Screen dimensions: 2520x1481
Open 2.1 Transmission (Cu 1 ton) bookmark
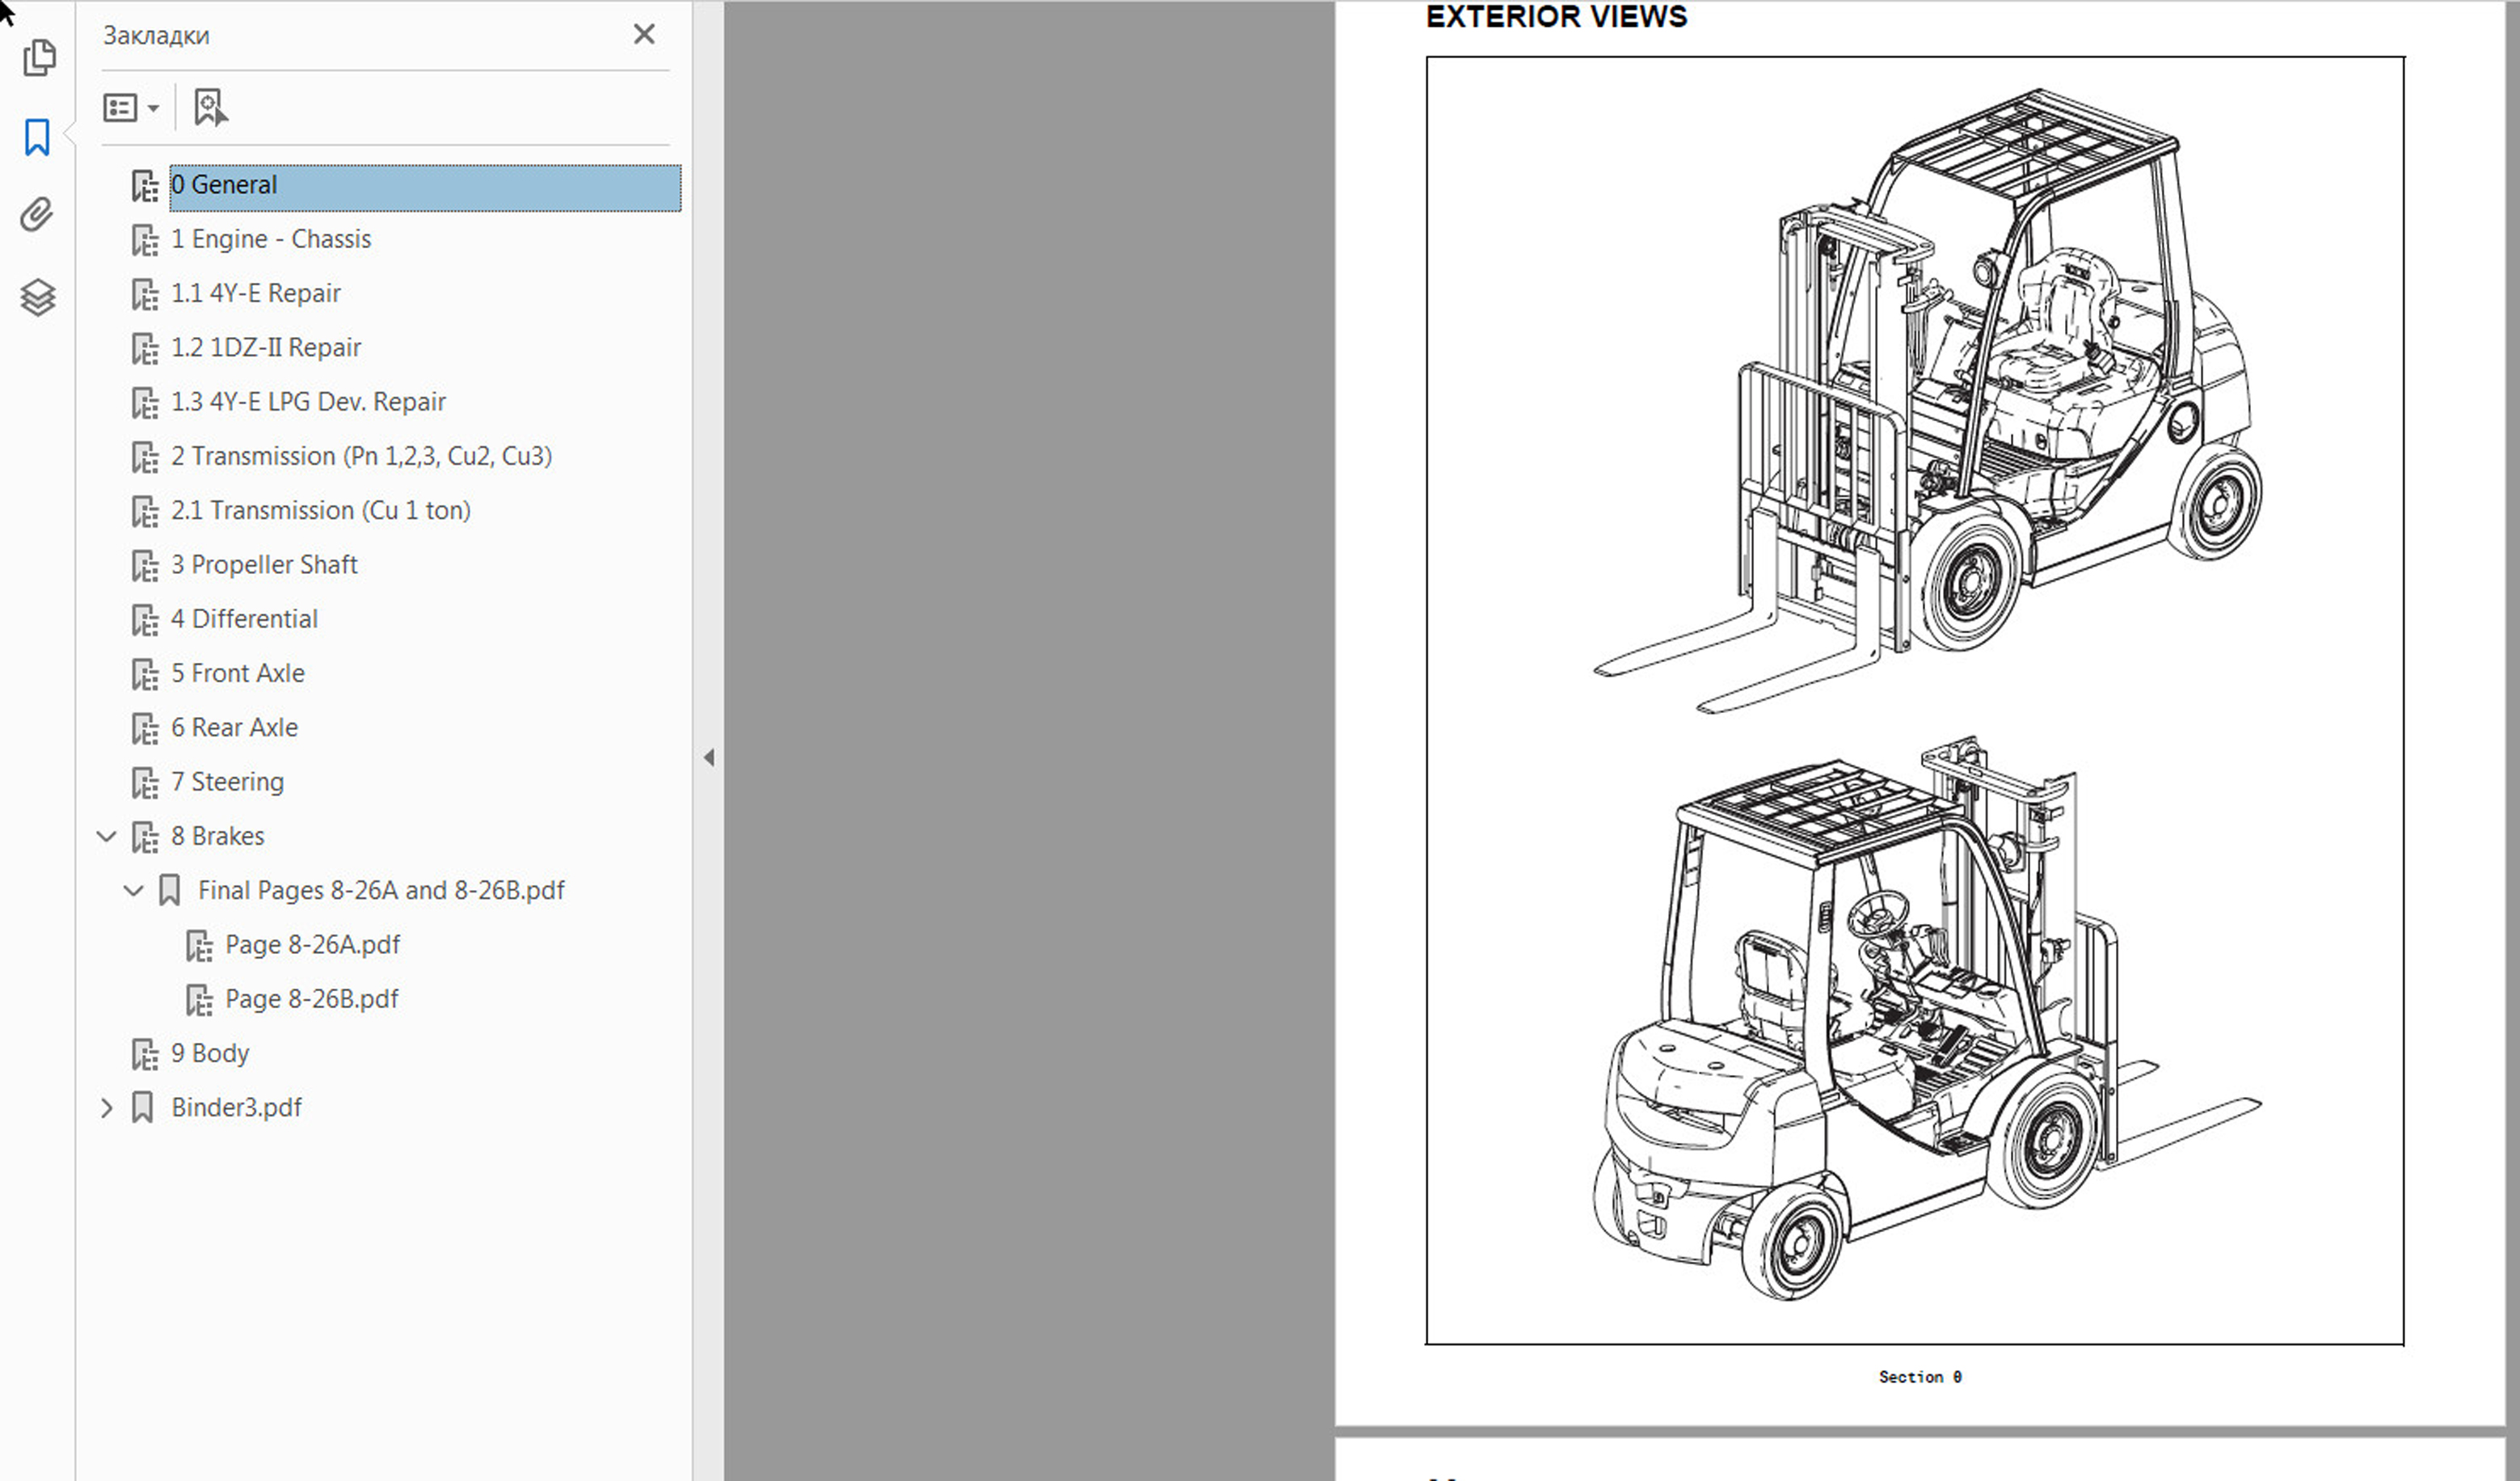tap(320, 511)
